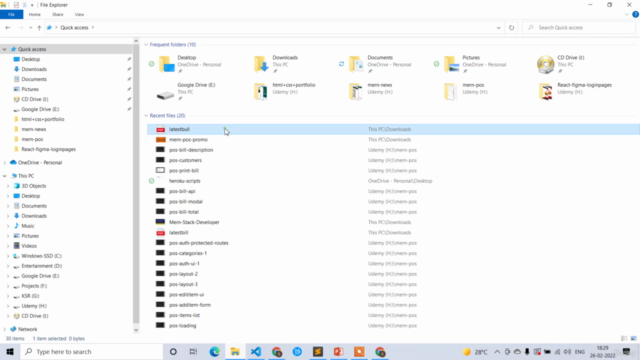Open the CD Drive frequent folder icon
The height and width of the screenshot is (360, 640).
(x=546, y=64)
